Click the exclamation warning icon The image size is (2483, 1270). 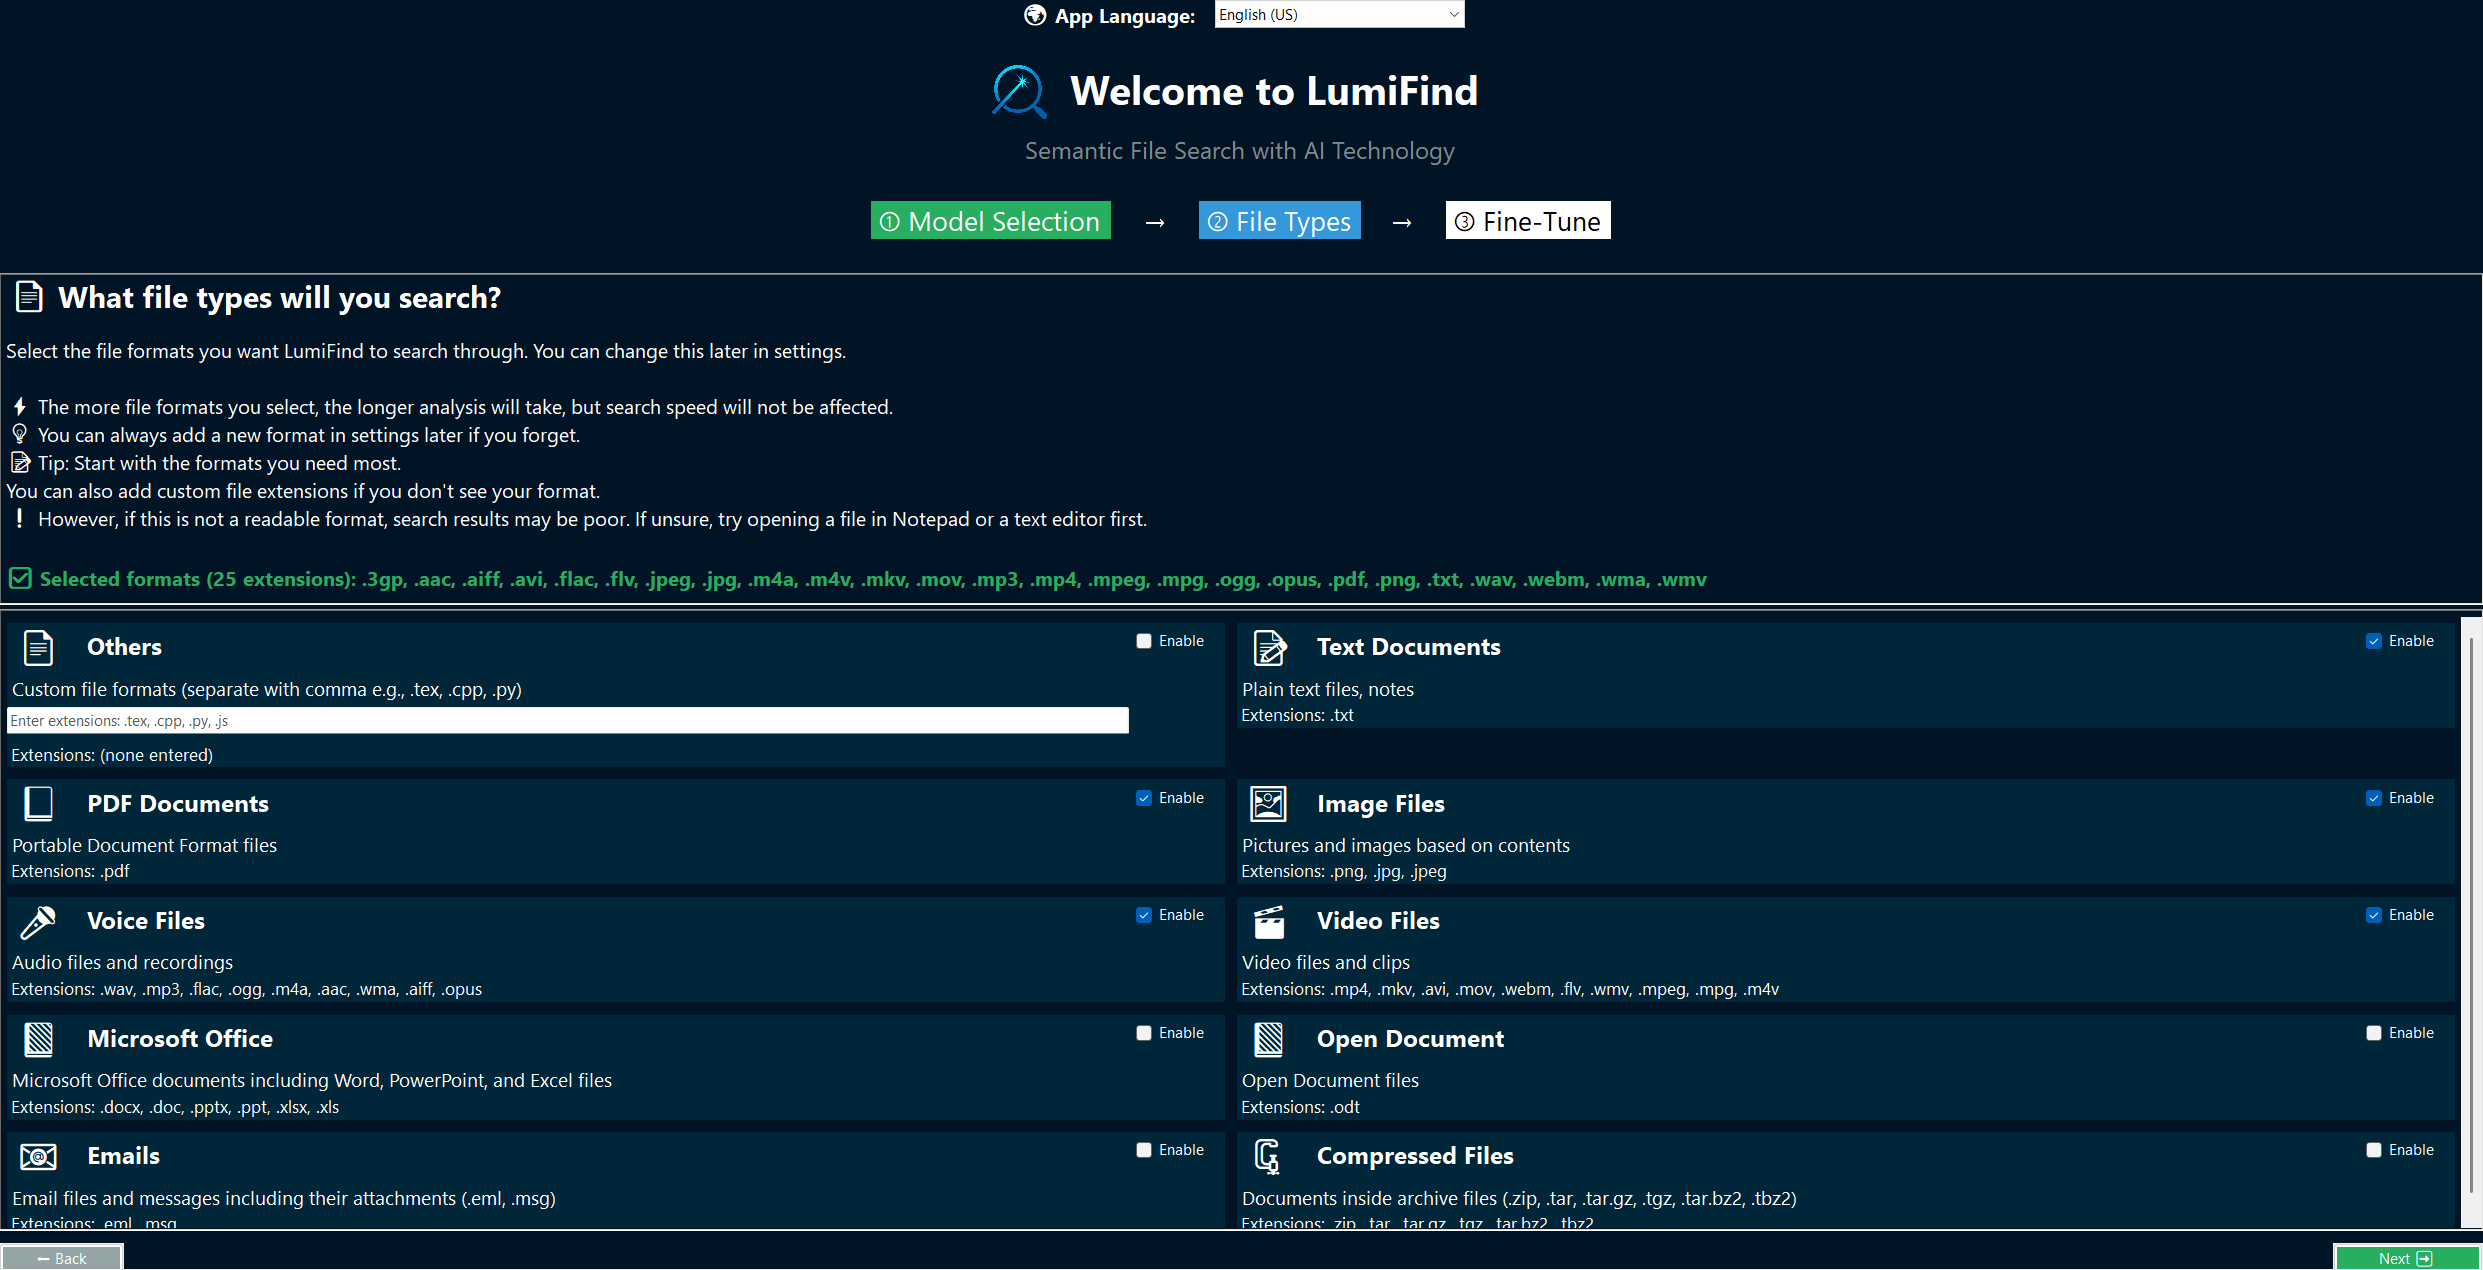19,518
